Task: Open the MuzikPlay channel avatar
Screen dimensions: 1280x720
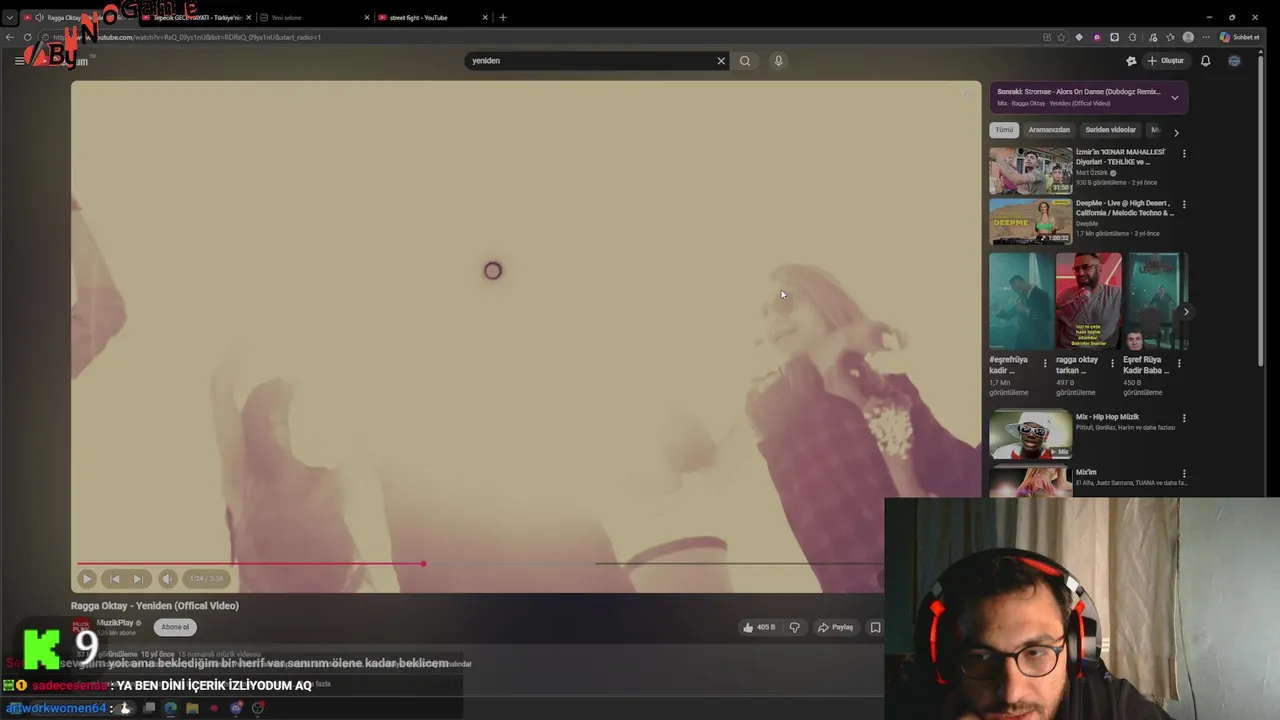Action: [x=80, y=627]
